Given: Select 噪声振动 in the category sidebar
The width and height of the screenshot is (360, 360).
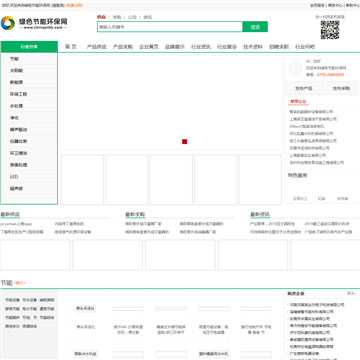Looking at the screenshot, I should [18, 130].
